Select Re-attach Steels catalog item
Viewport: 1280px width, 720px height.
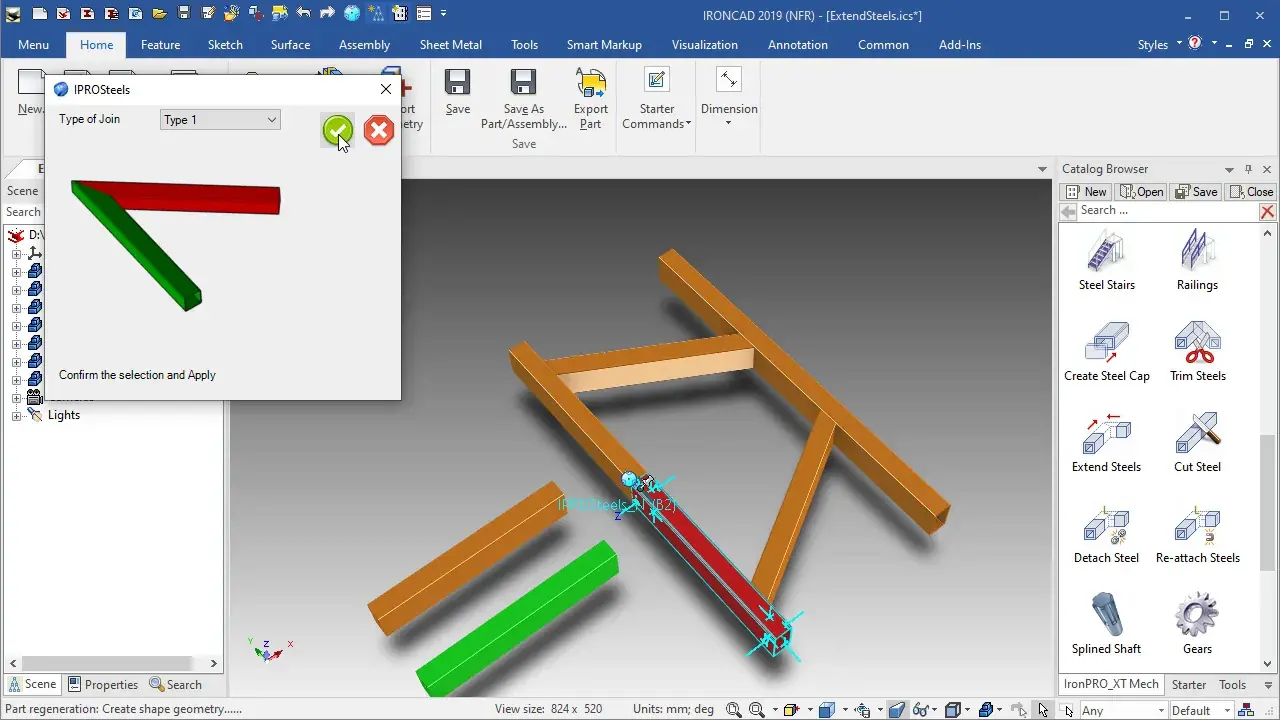click(1197, 533)
